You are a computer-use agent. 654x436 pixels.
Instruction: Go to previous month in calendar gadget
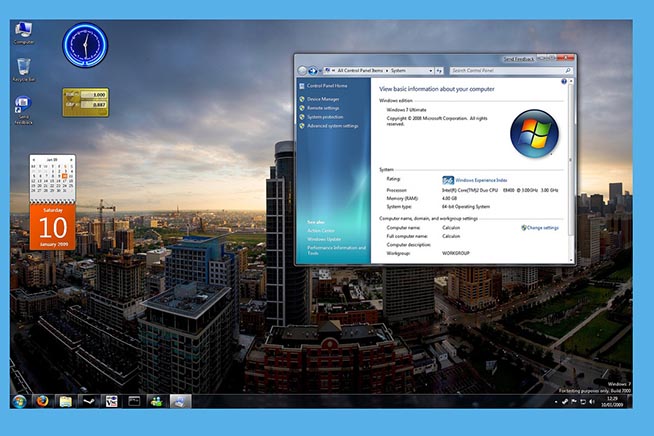(x=34, y=160)
